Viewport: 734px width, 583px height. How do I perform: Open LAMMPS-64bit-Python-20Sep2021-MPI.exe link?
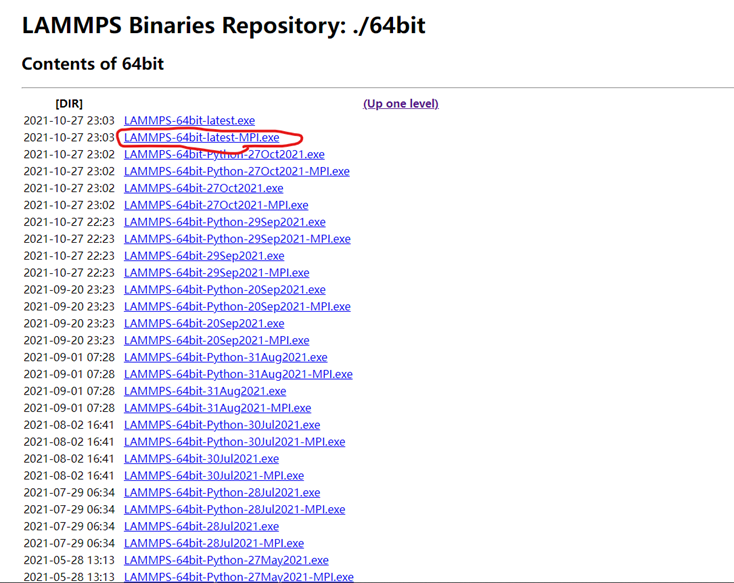(x=237, y=306)
